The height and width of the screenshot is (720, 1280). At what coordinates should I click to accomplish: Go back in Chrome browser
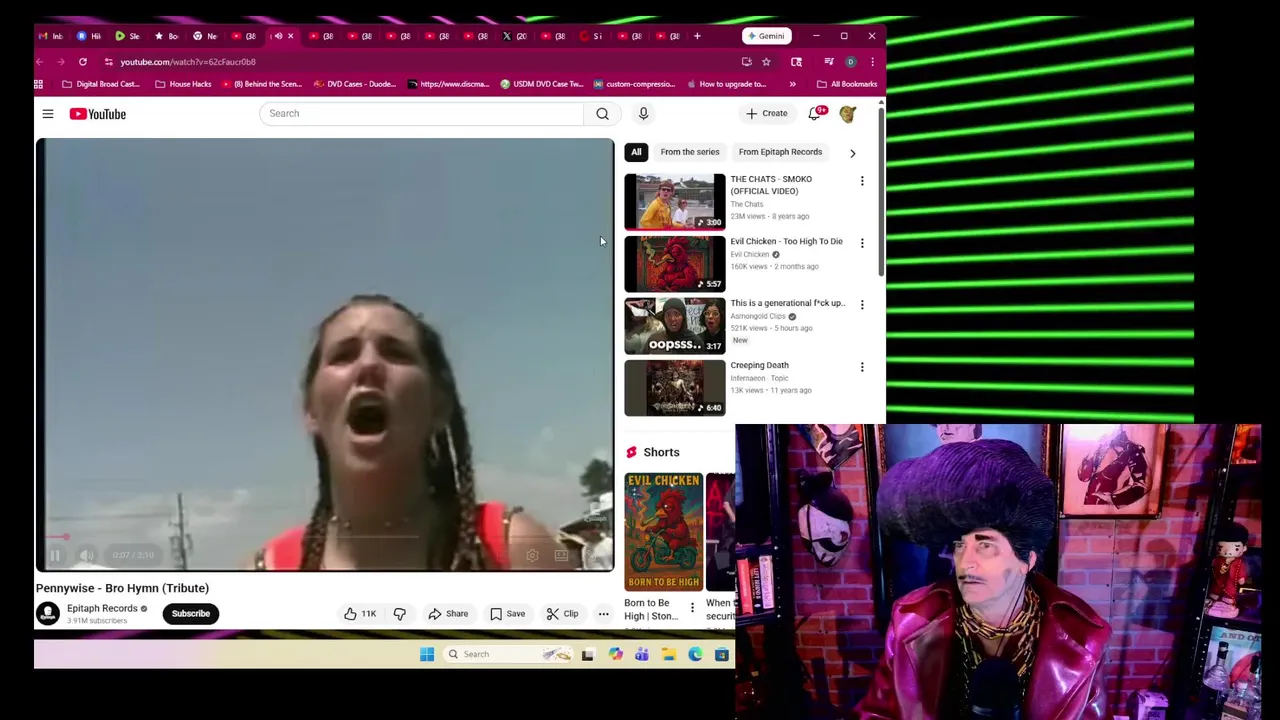tap(39, 62)
